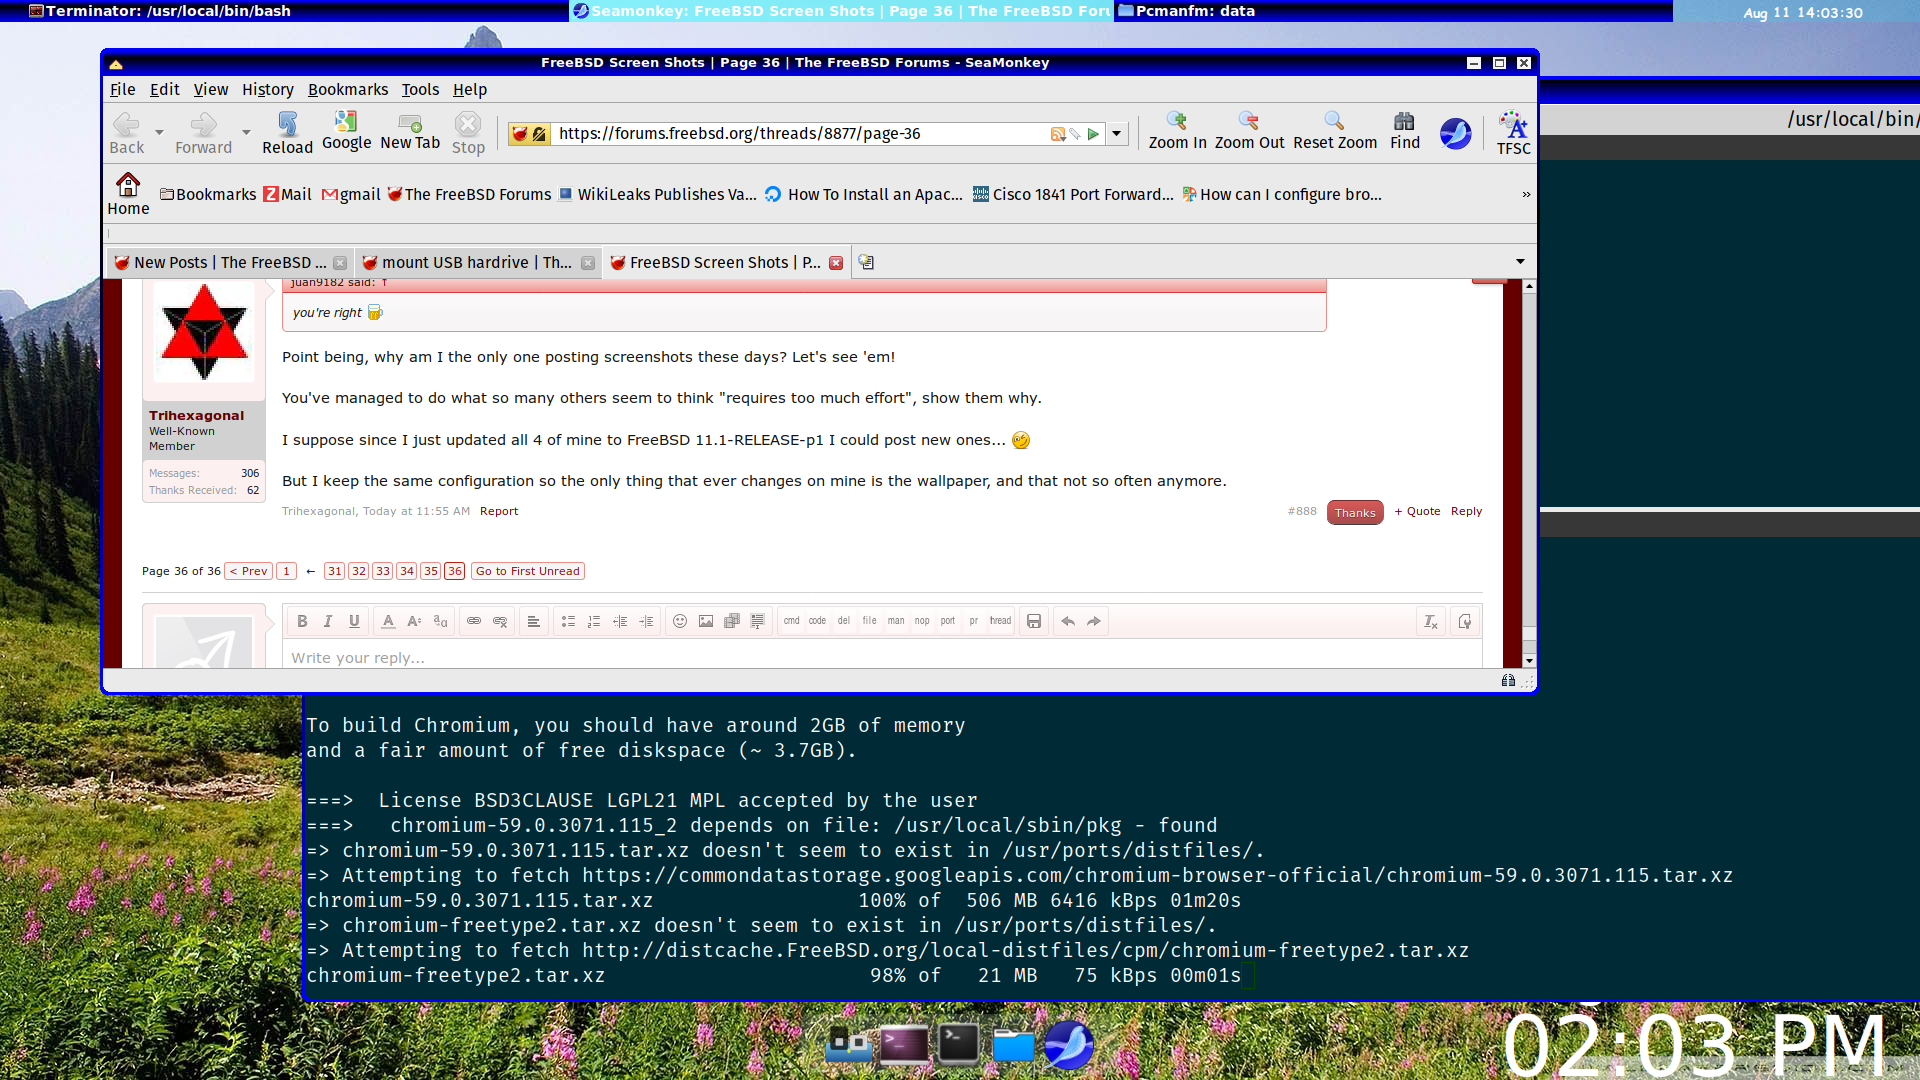
Task: Open the URL bar history dropdown
Action: (1116, 133)
